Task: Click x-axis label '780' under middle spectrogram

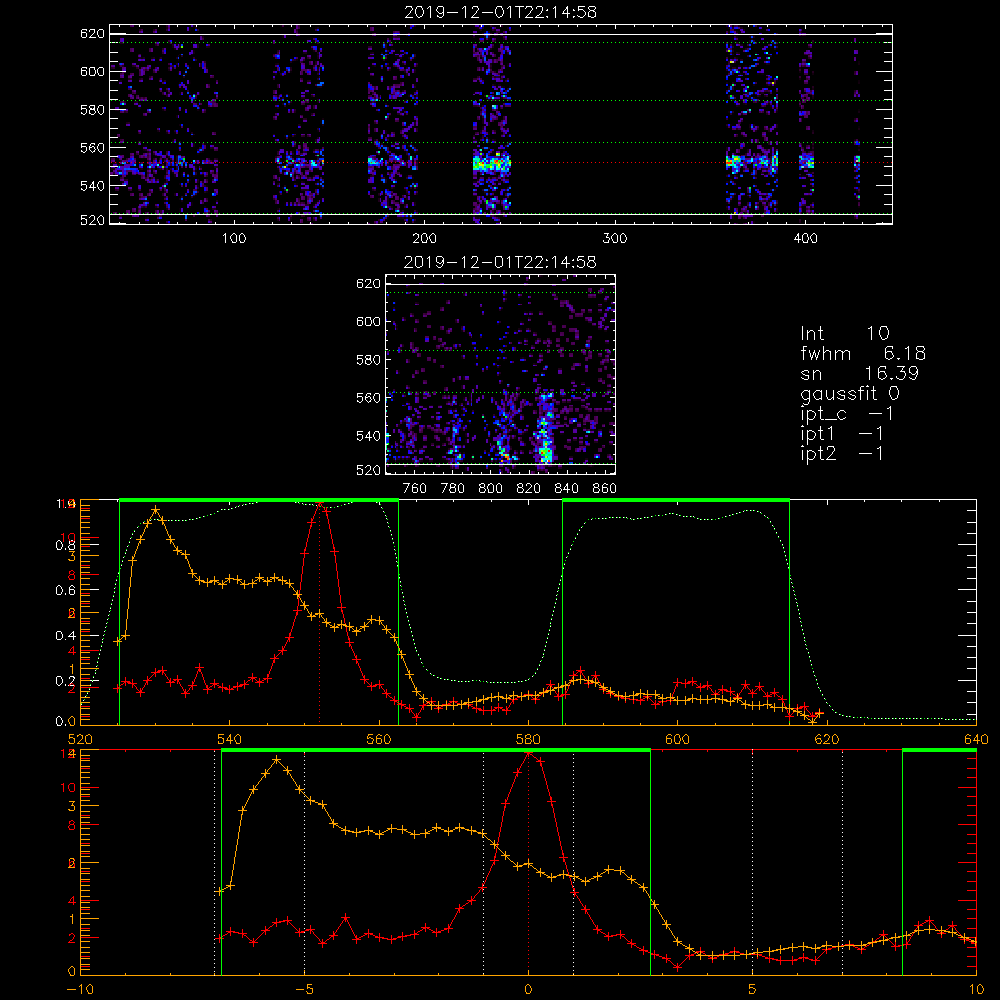Action: [x=453, y=489]
